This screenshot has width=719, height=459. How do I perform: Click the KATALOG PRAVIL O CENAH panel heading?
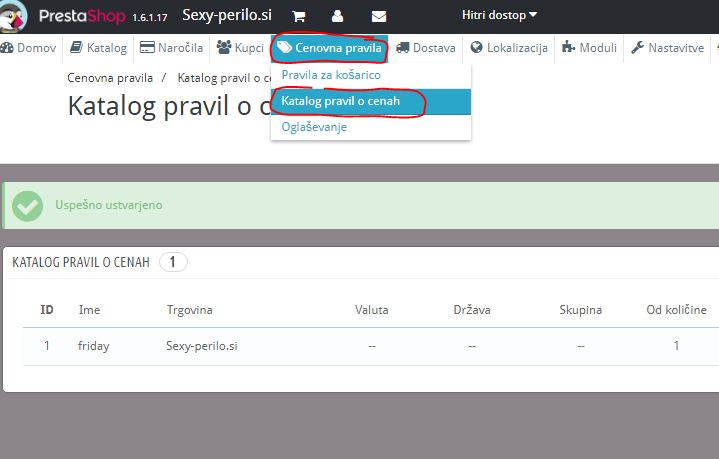pos(81,262)
